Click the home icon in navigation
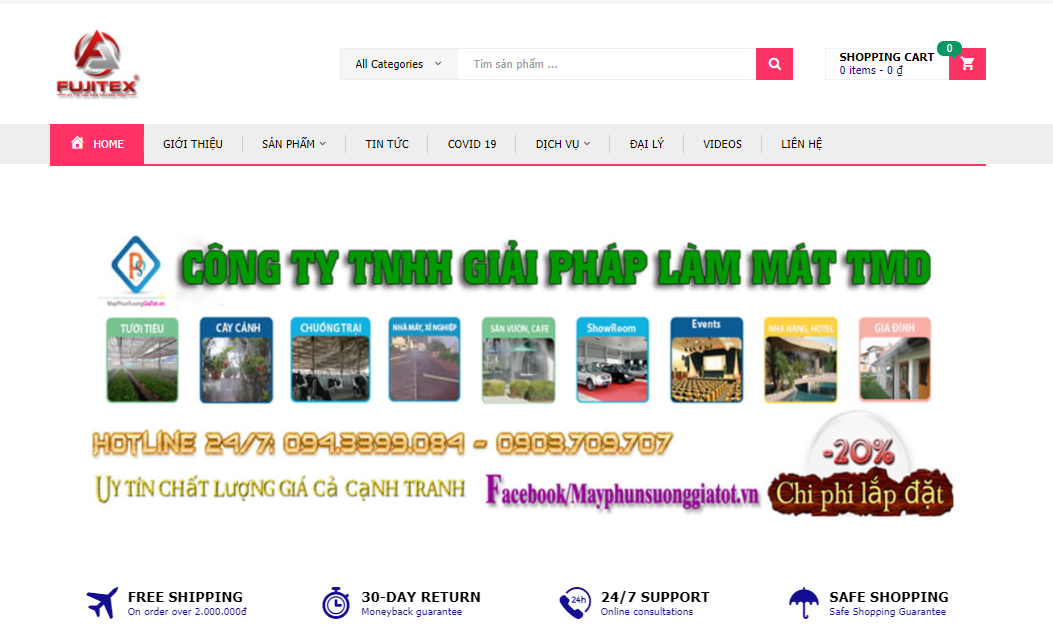1053x632 pixels. coord(78,143)
